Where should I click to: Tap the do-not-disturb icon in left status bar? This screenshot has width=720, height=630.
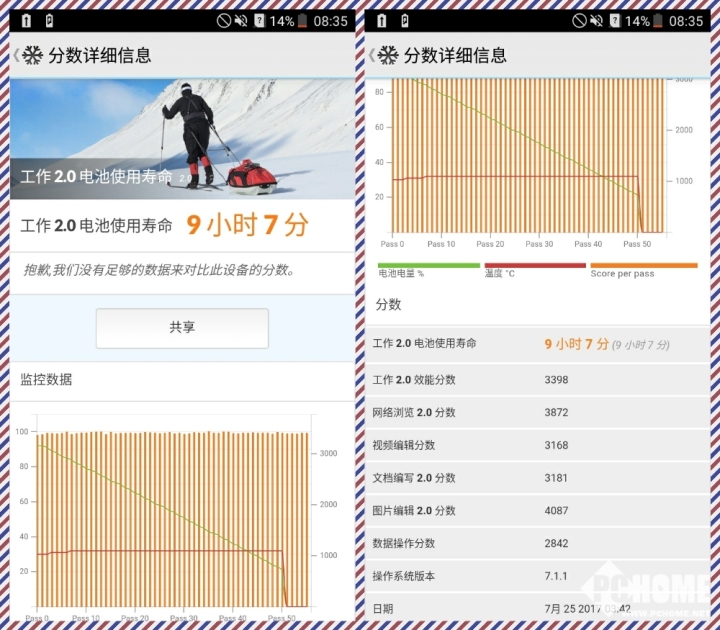[224, 21]
